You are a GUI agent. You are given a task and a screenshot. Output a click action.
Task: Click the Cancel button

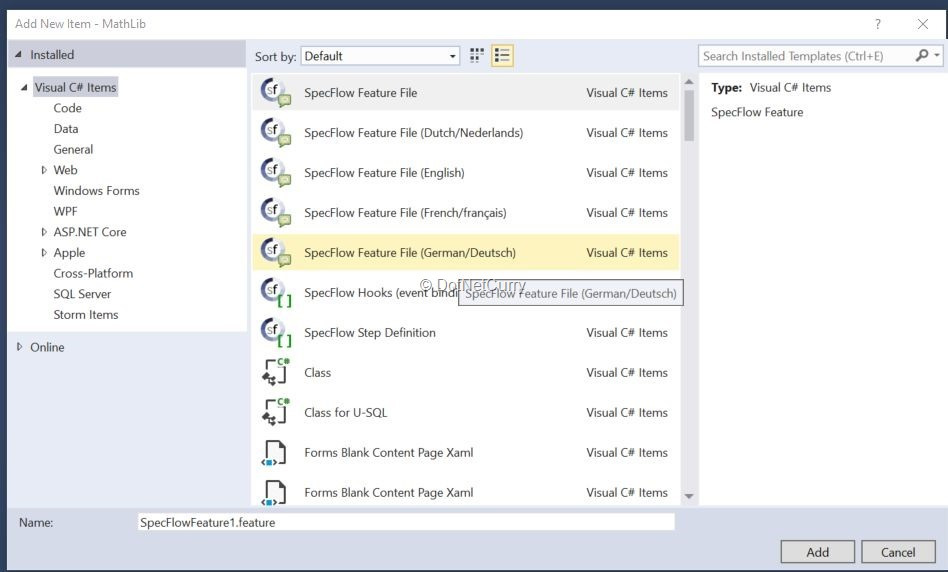coord(898,551)
